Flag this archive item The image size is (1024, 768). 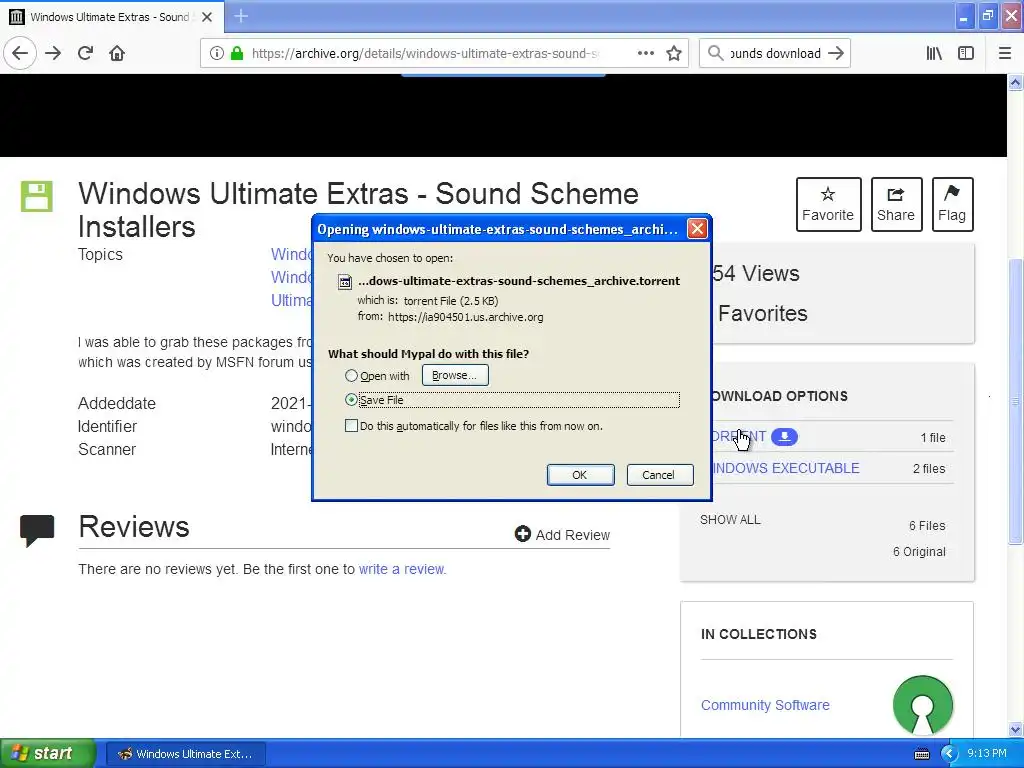tap(952, 204)
